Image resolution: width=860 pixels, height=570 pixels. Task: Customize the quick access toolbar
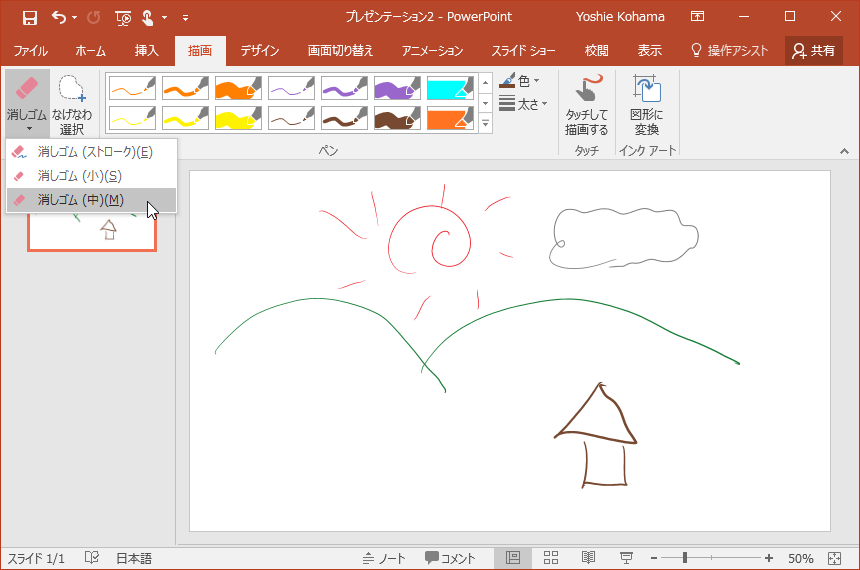[185, 18]
